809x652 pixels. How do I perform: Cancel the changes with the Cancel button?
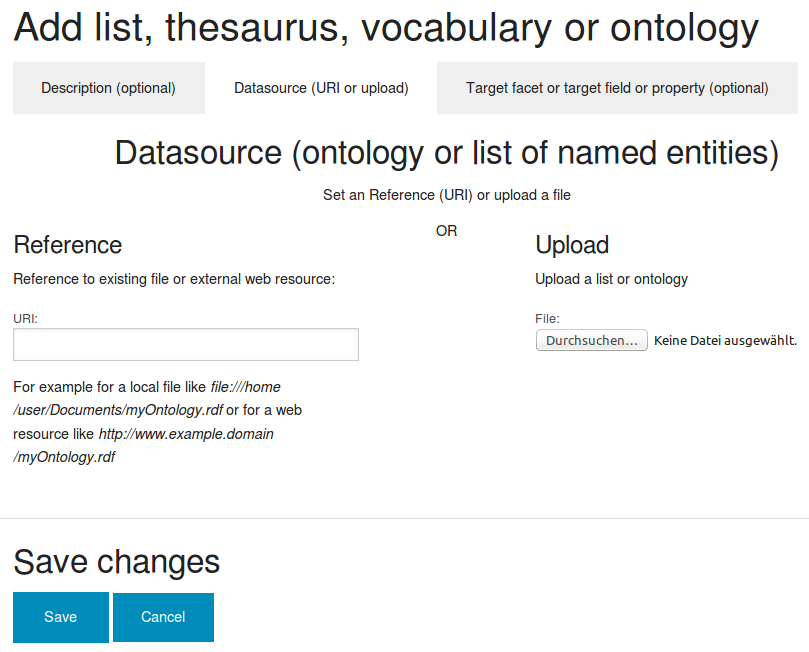(163, 617)
